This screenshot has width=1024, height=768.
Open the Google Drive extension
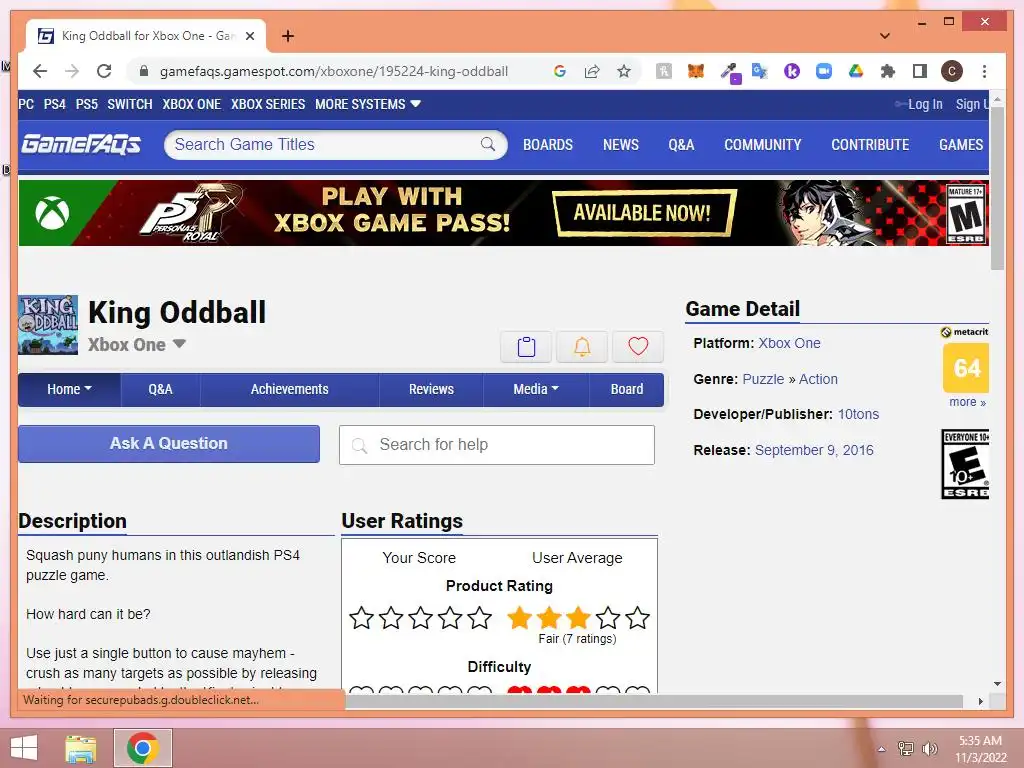click(x=856, y=71)
